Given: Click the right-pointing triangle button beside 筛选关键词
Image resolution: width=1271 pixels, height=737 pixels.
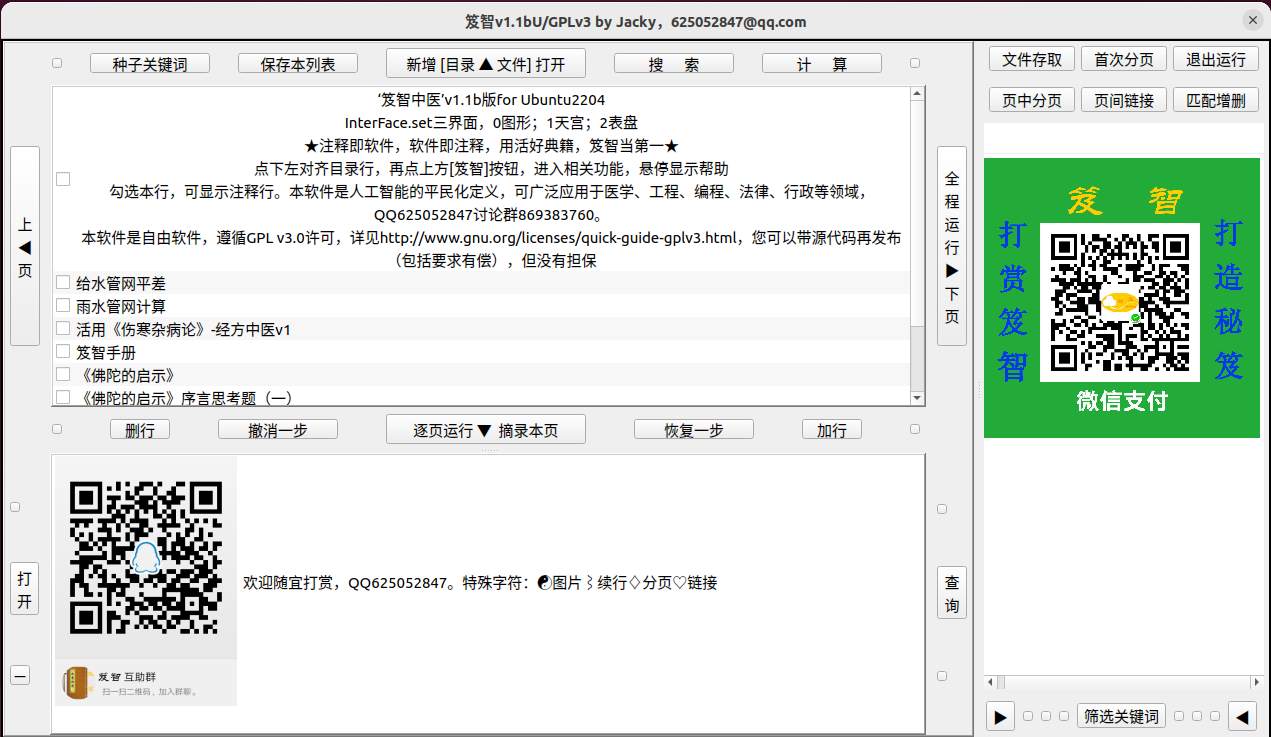Looking at the screenshot, I should tap(1000, 716).
